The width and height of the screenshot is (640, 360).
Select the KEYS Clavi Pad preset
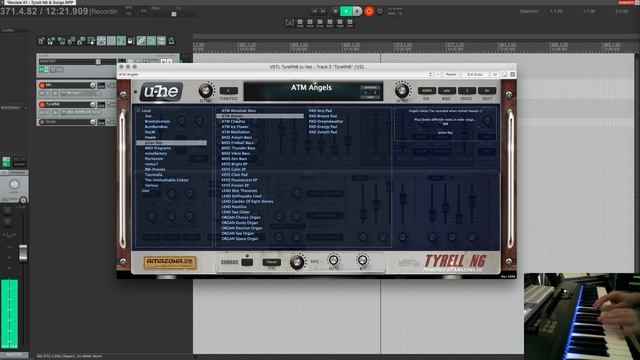point(234,175)
